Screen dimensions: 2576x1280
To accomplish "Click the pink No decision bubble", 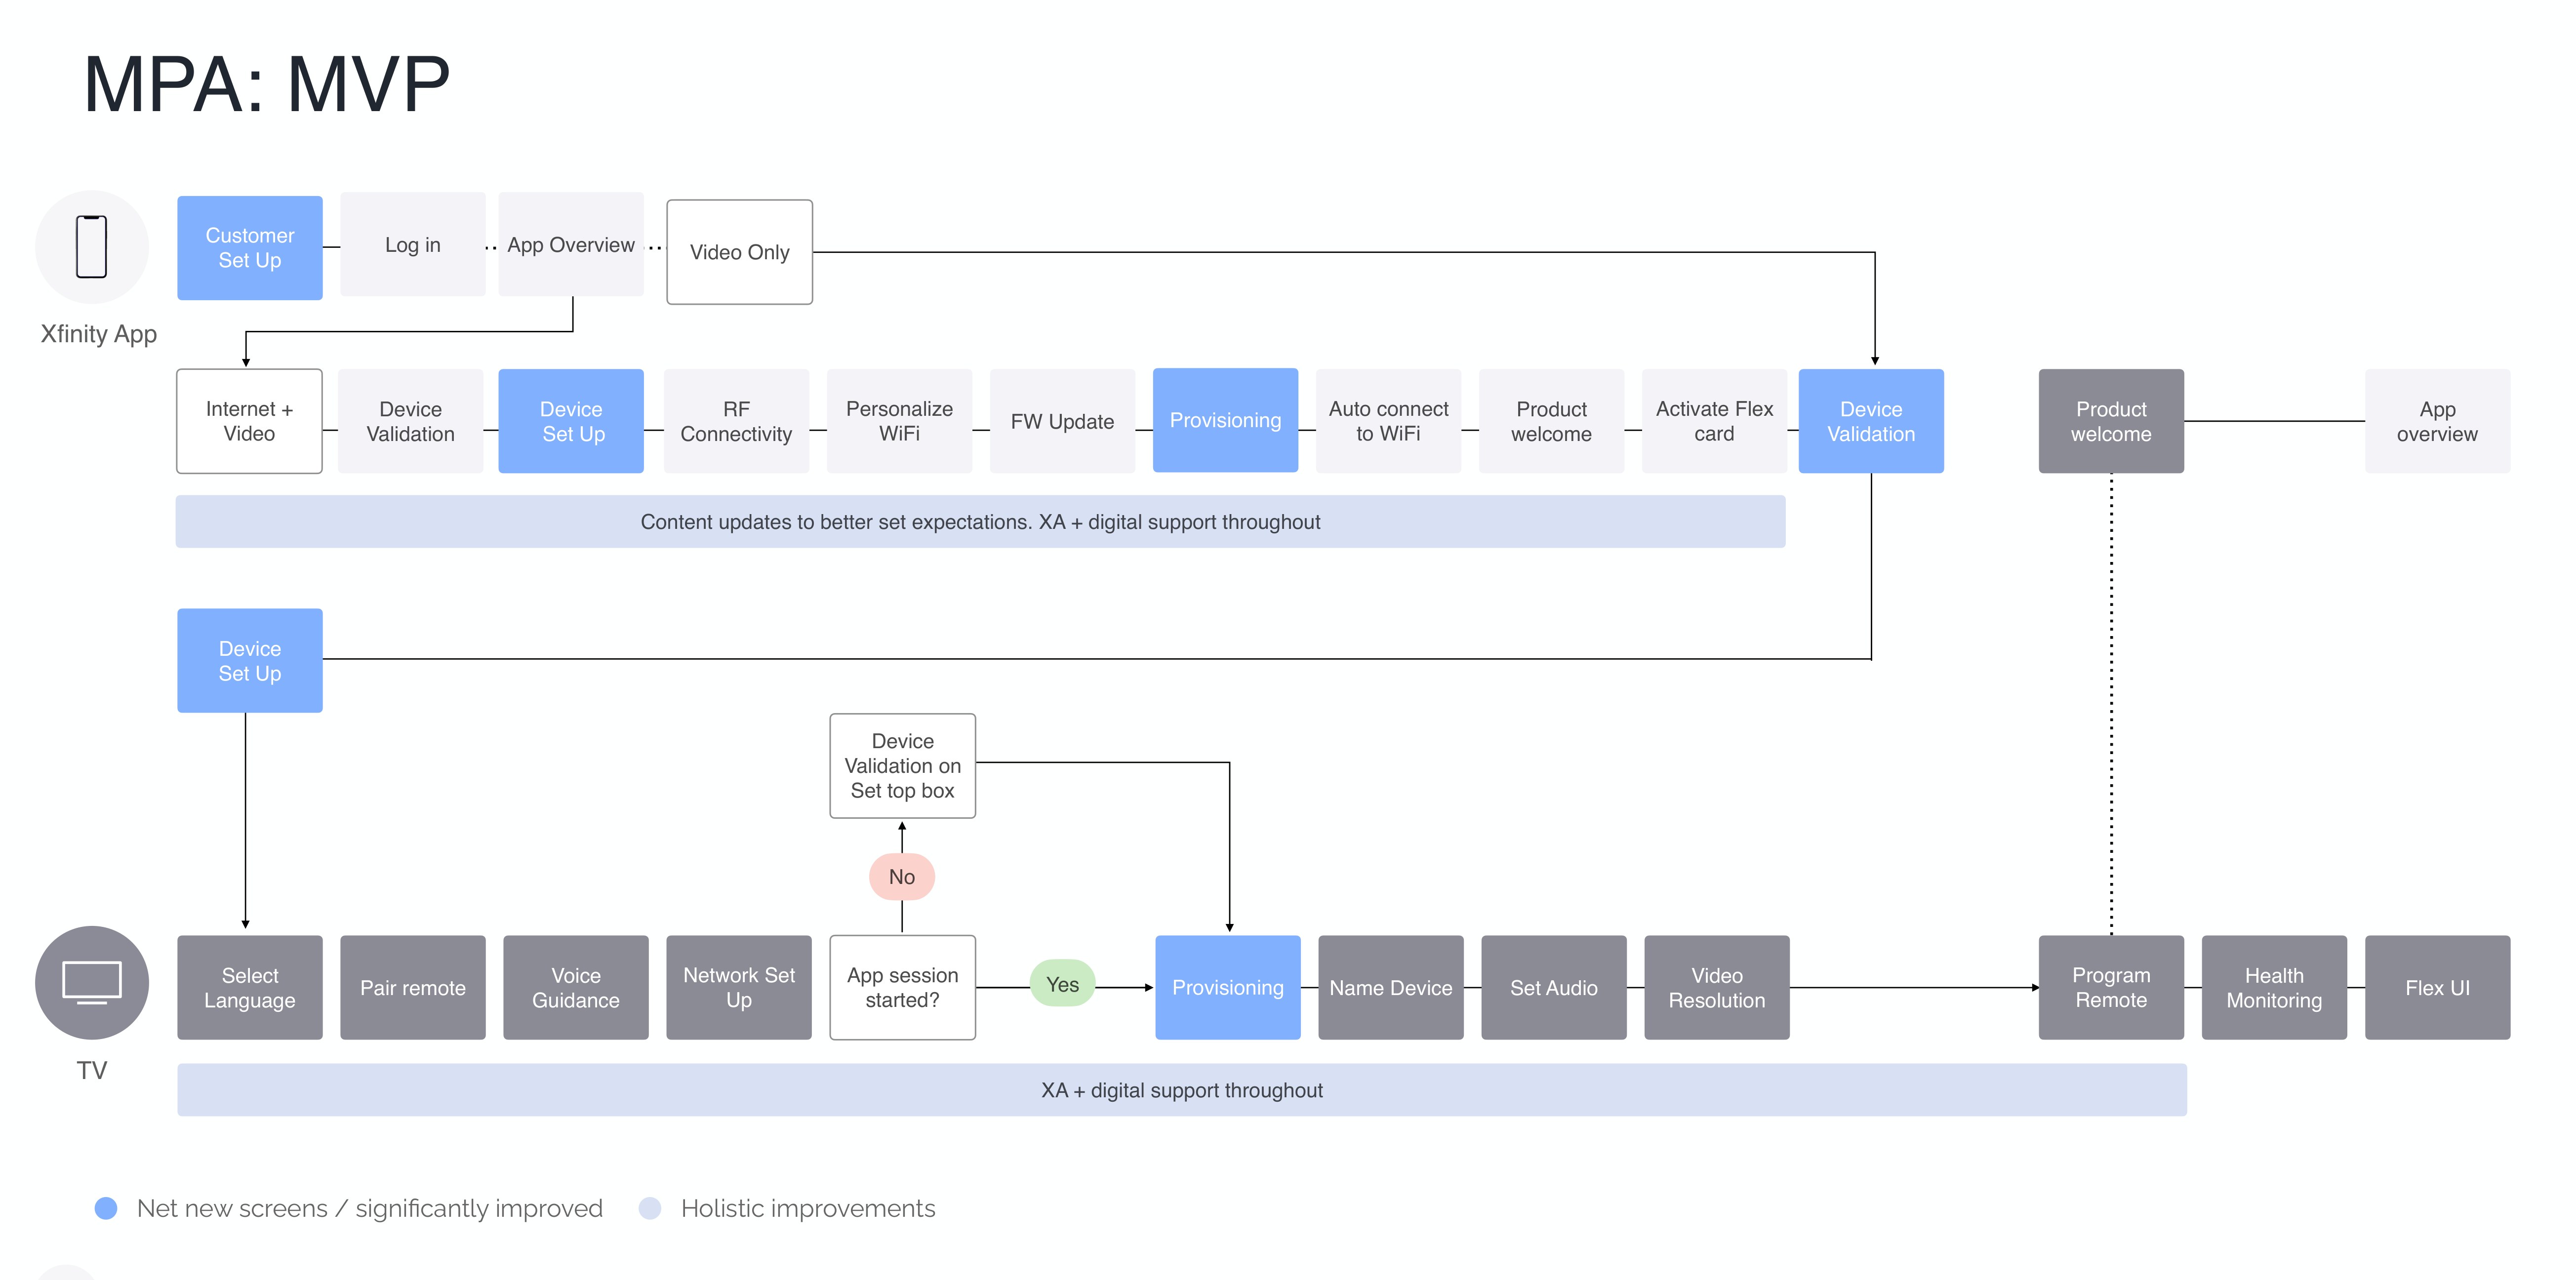I will click(x=902, y=877).
